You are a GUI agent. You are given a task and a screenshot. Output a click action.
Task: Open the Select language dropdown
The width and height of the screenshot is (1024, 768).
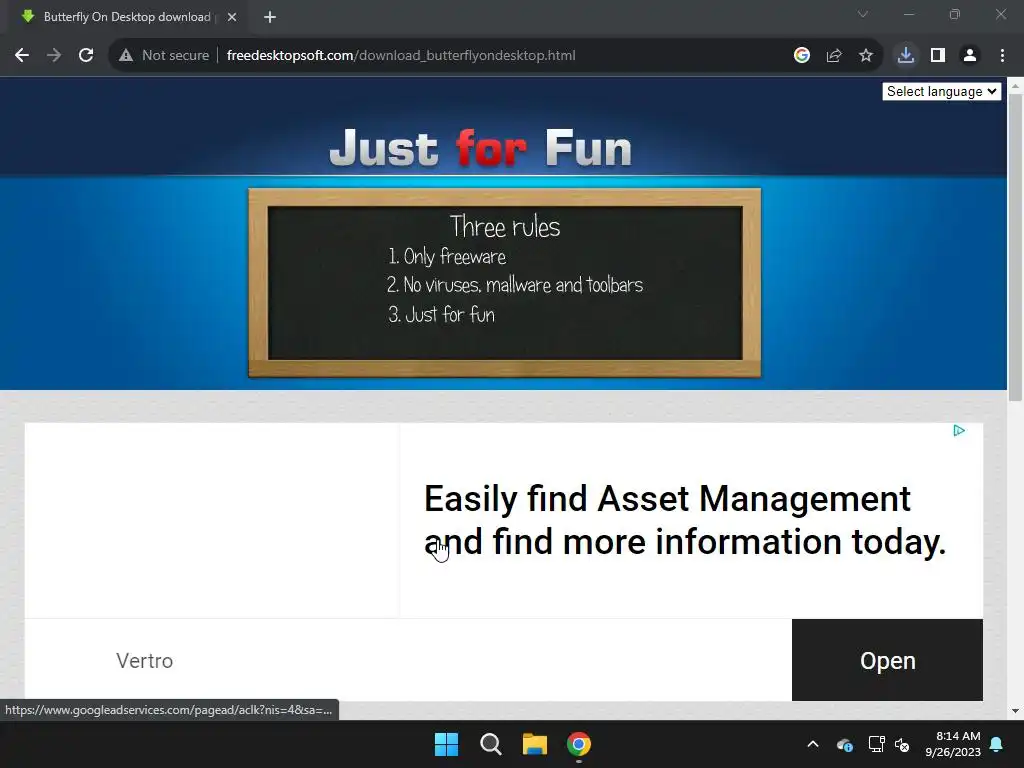(x=941, y=91)
